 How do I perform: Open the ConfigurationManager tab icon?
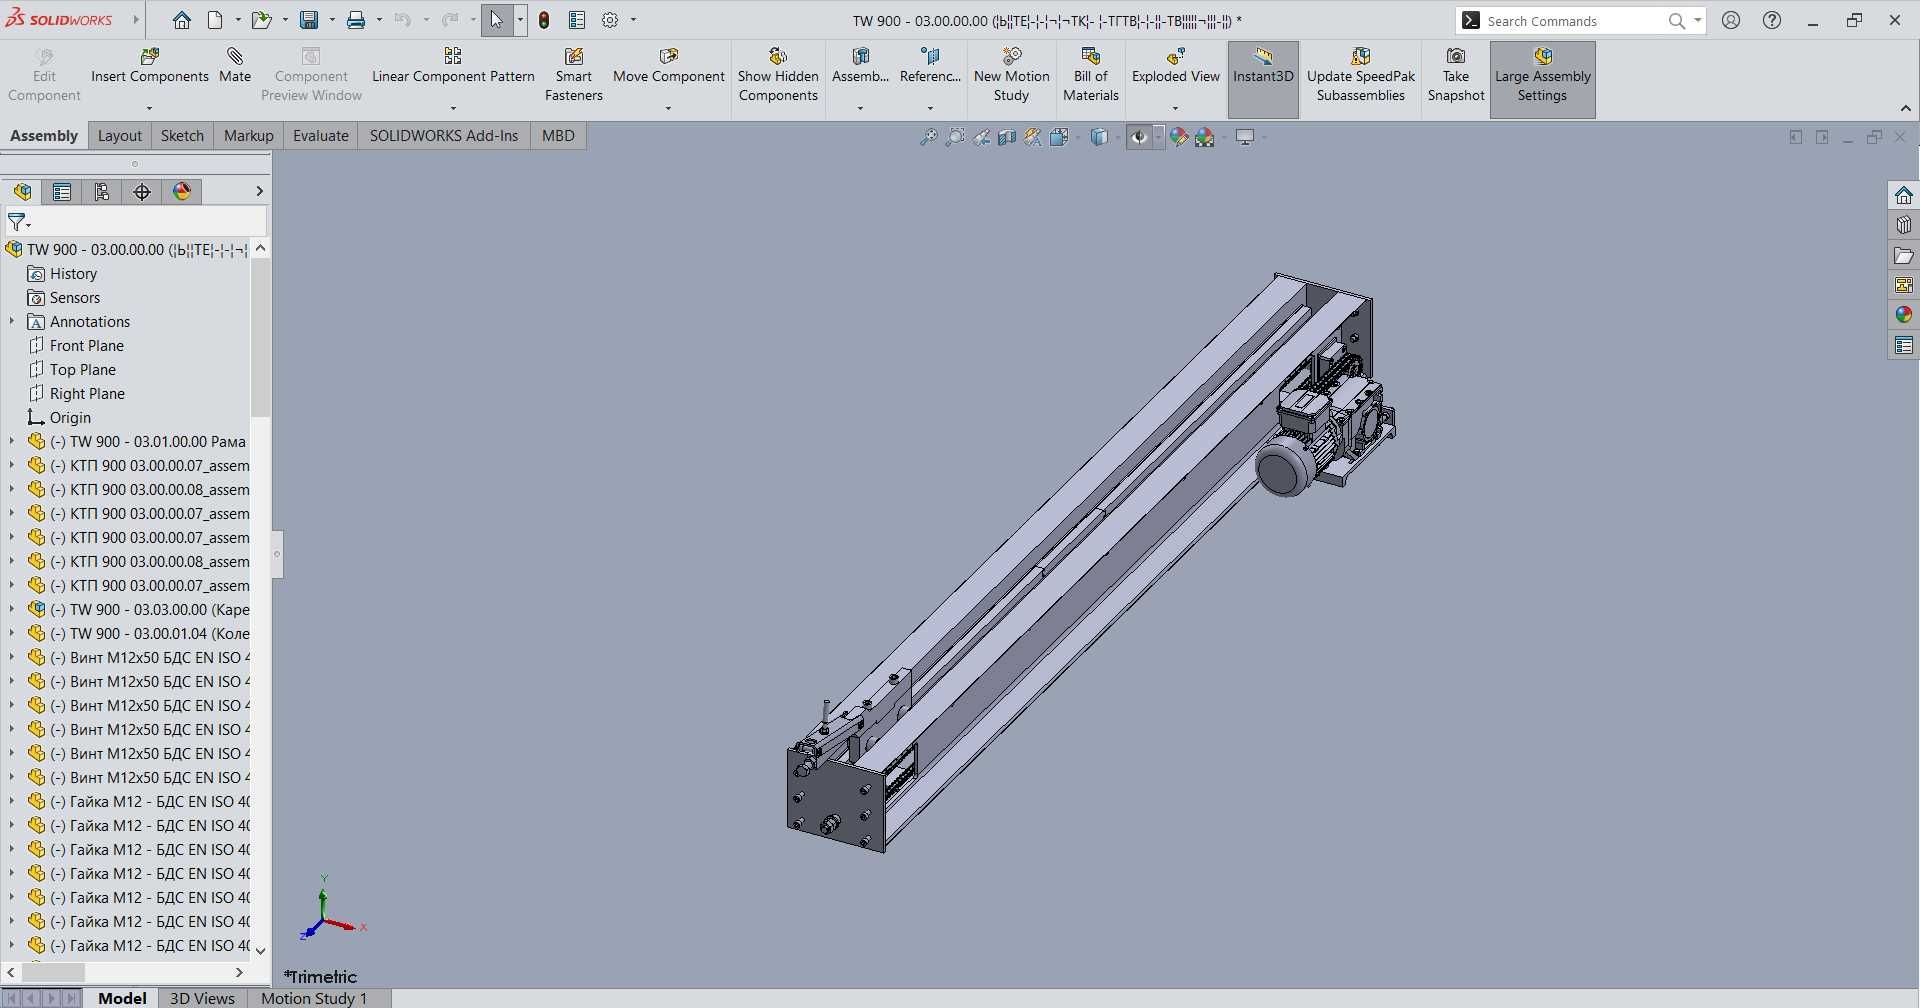(102, 192)
